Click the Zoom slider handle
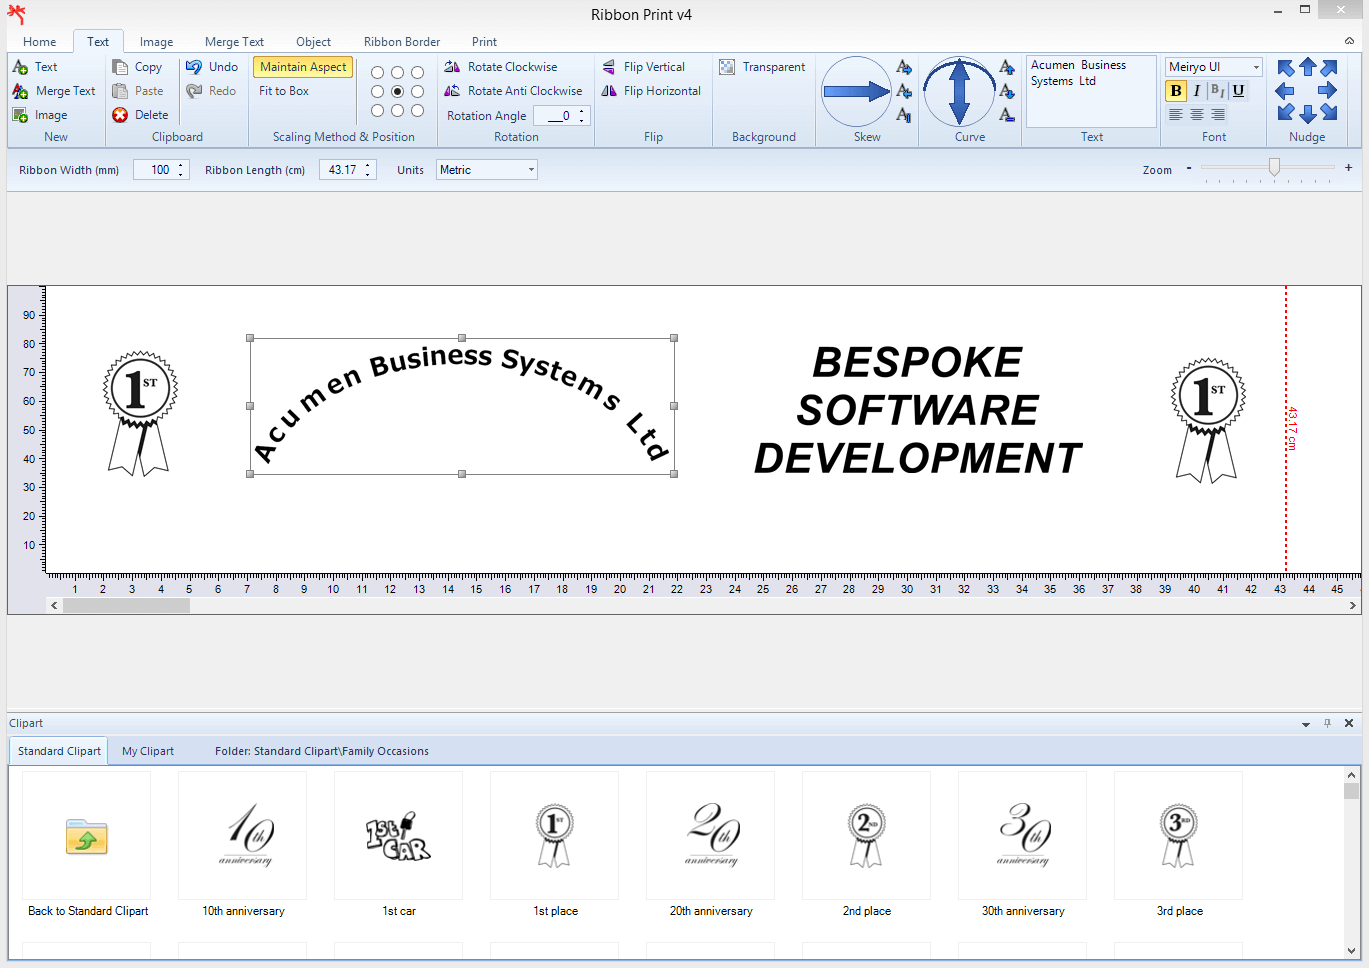The image size is (1369, 968). pyautogui.click(x=1274, y=167)
